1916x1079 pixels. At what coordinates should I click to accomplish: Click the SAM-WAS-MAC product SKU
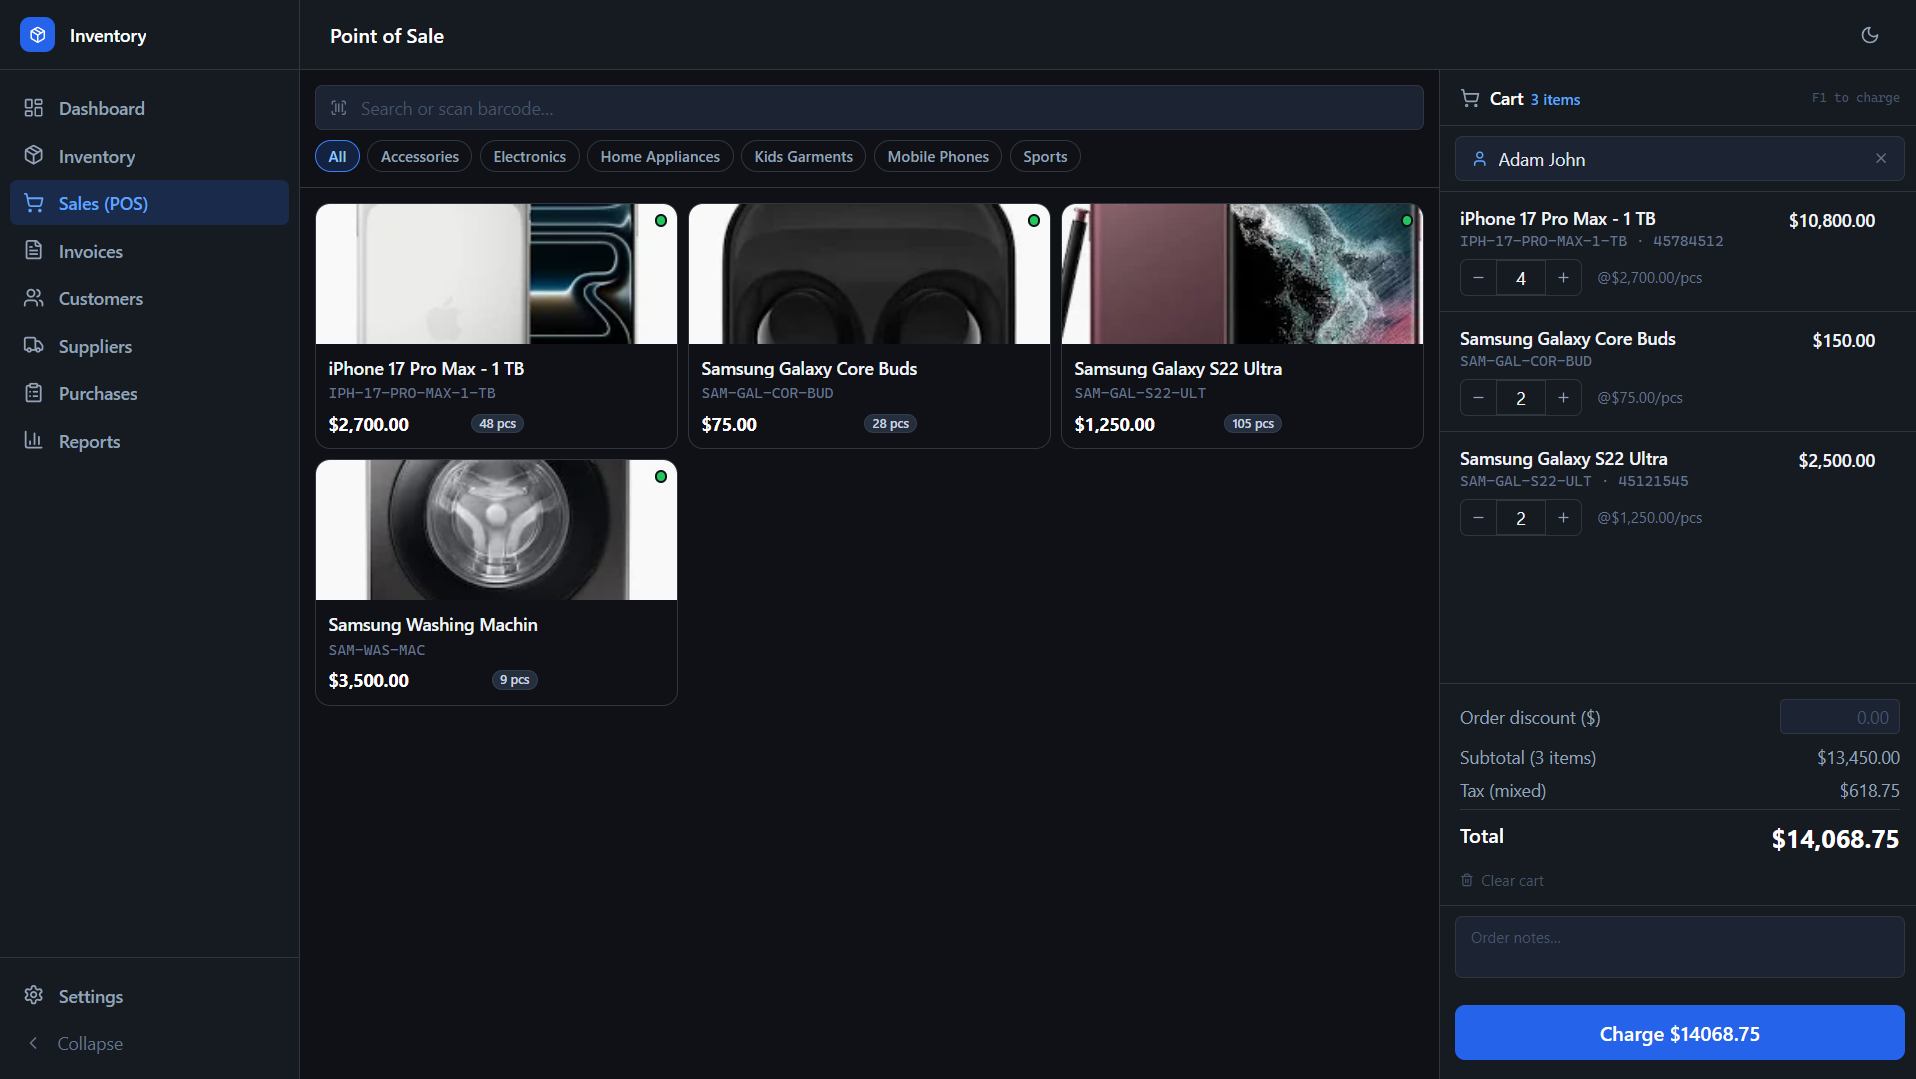pos(377,650)
